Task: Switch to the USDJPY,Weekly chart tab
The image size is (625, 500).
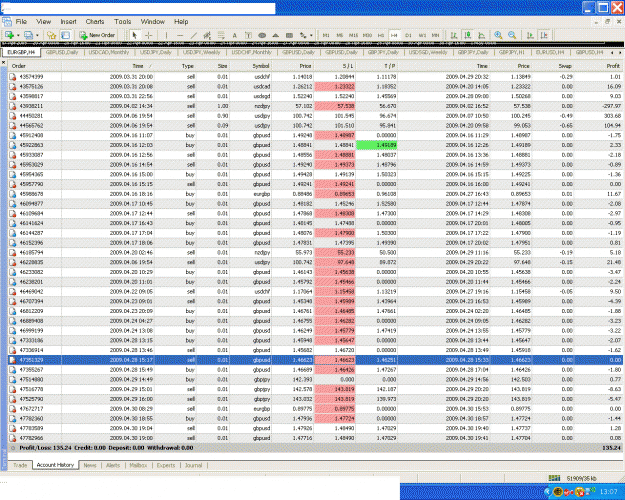Action: point(201,52)
